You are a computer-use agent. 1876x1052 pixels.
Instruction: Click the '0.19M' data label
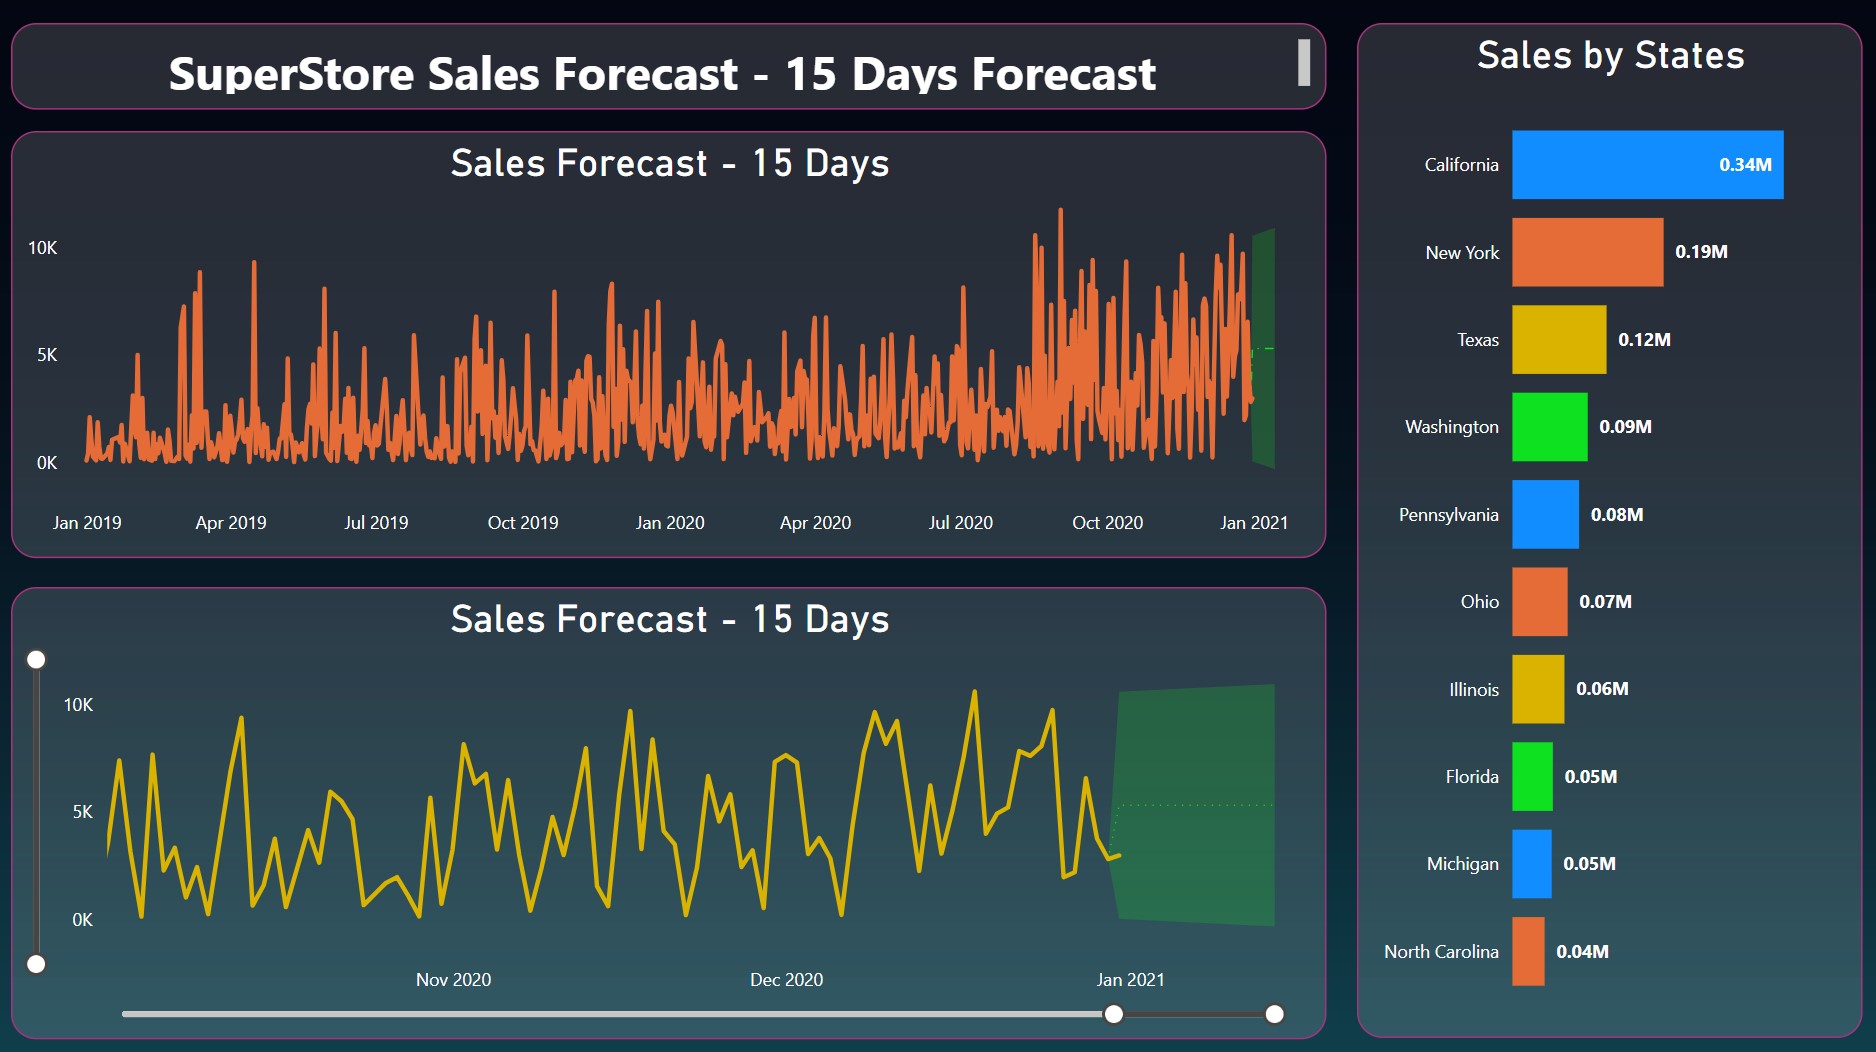click(x=1701, y=252)
